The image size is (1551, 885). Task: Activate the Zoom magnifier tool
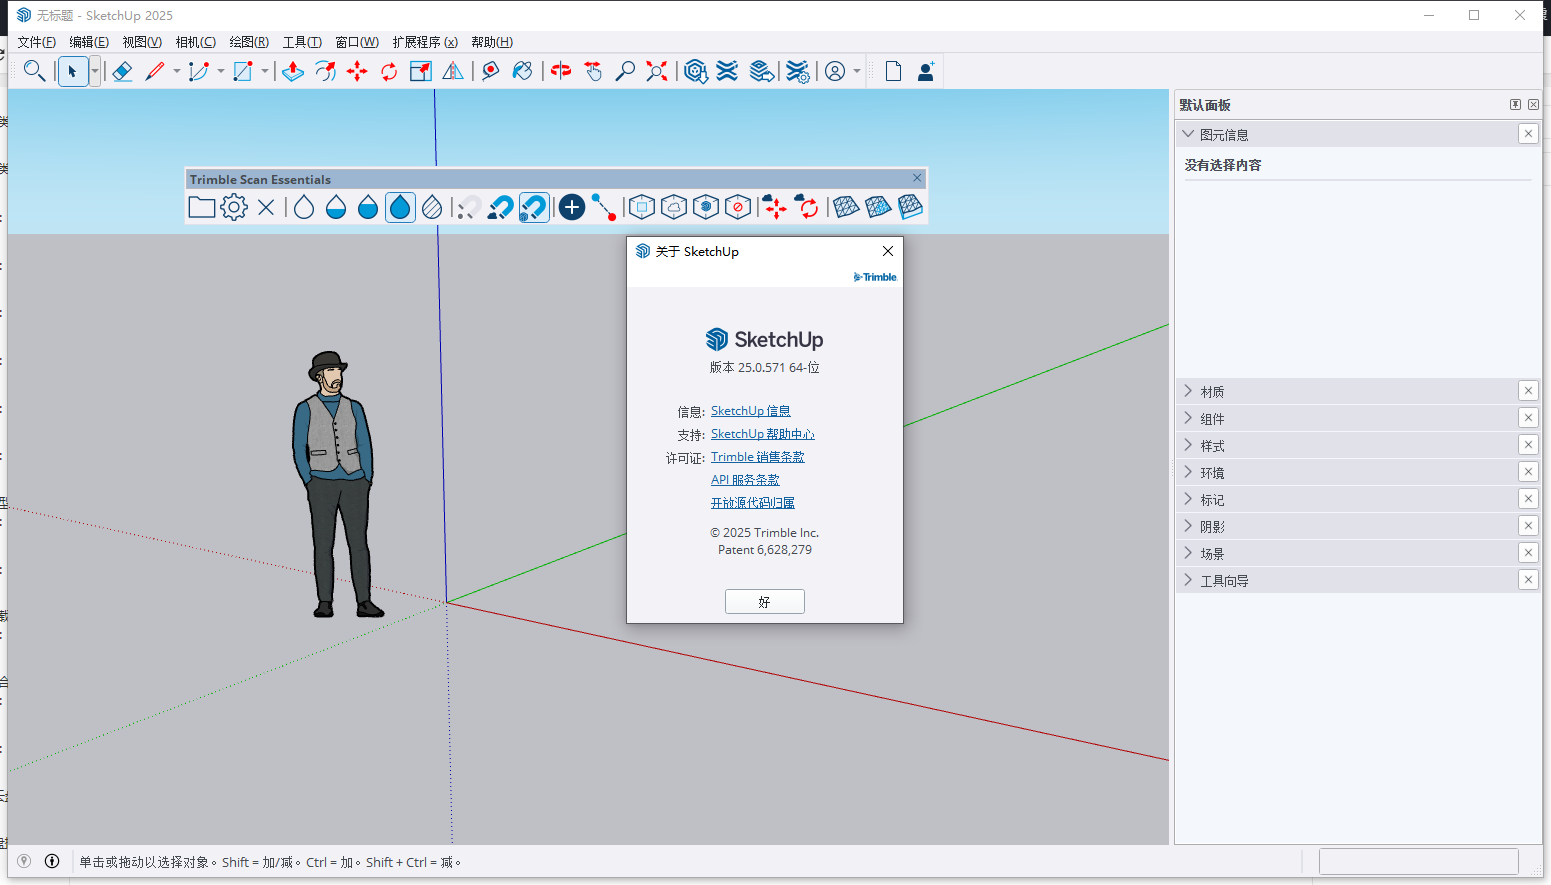pos(625,71)
